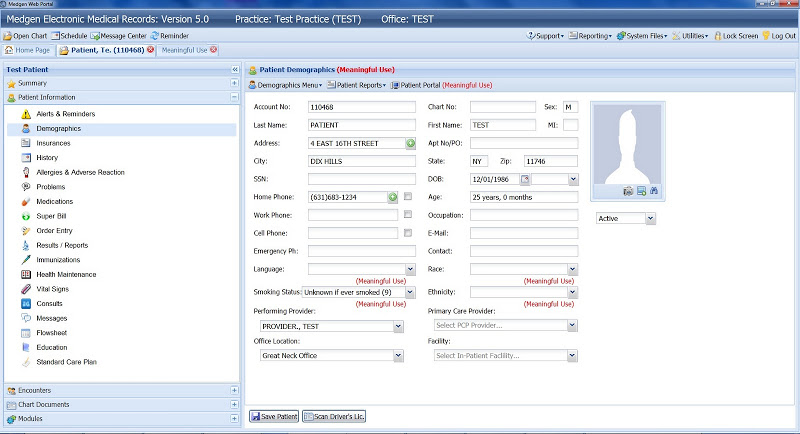Expand the Chart Documents section
The height and width of the screenshot is (434, 800).
pyautogui.click(x=234, y=404)
